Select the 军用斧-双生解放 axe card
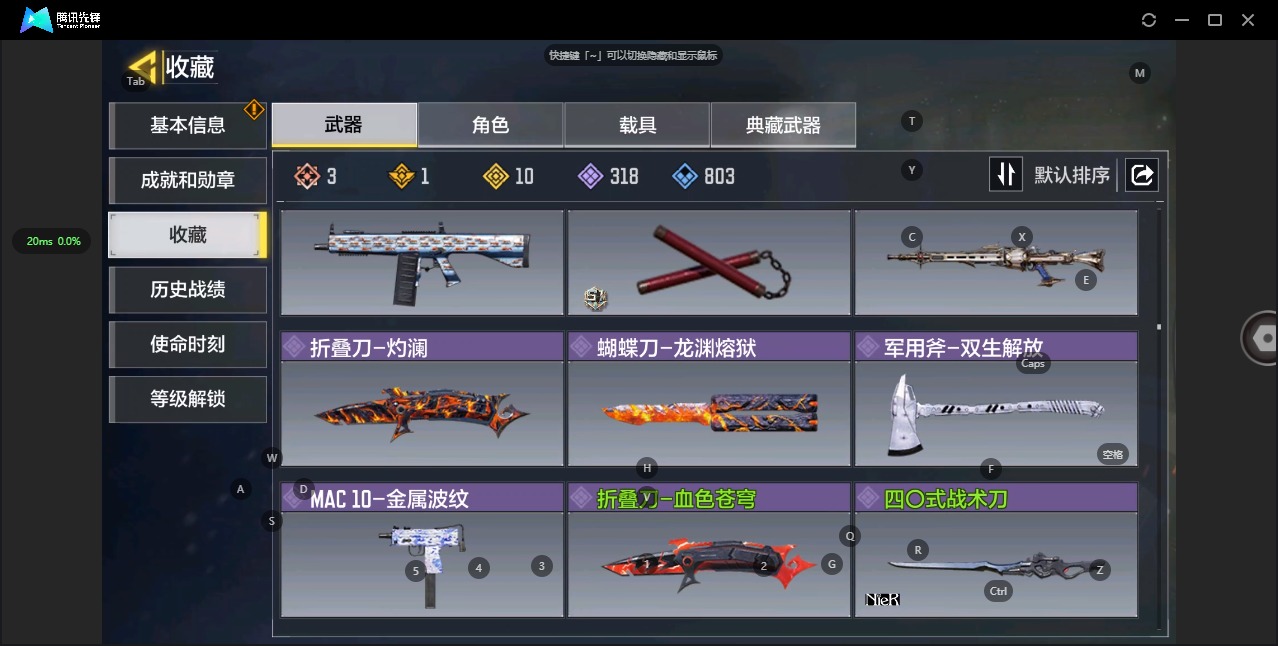 996,399
